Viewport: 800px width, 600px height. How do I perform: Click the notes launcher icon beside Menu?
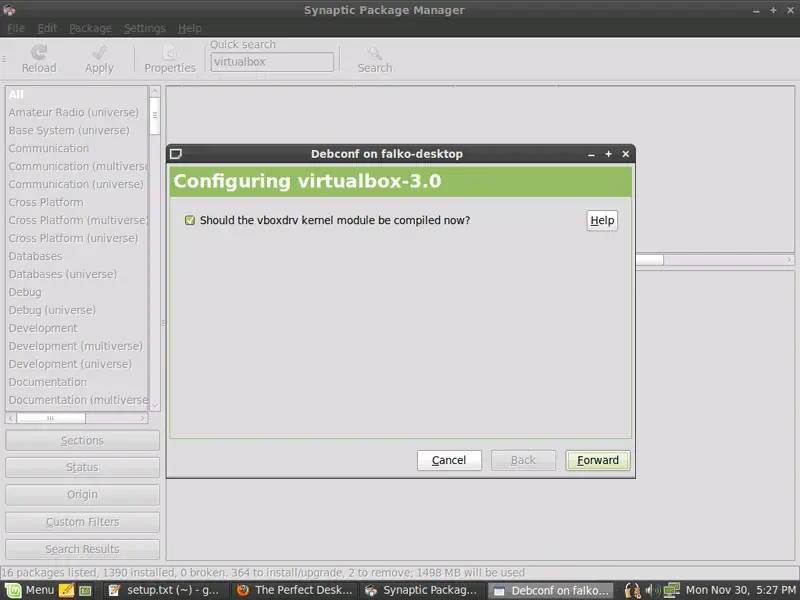coord(66,590)
